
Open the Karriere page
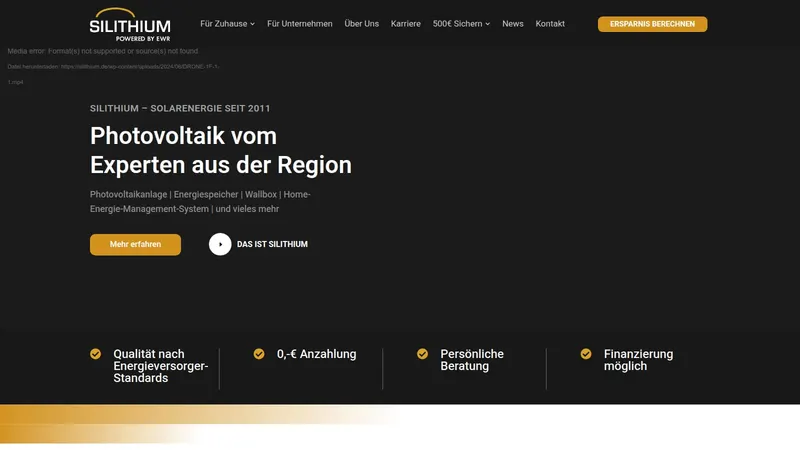click(406, 24)
